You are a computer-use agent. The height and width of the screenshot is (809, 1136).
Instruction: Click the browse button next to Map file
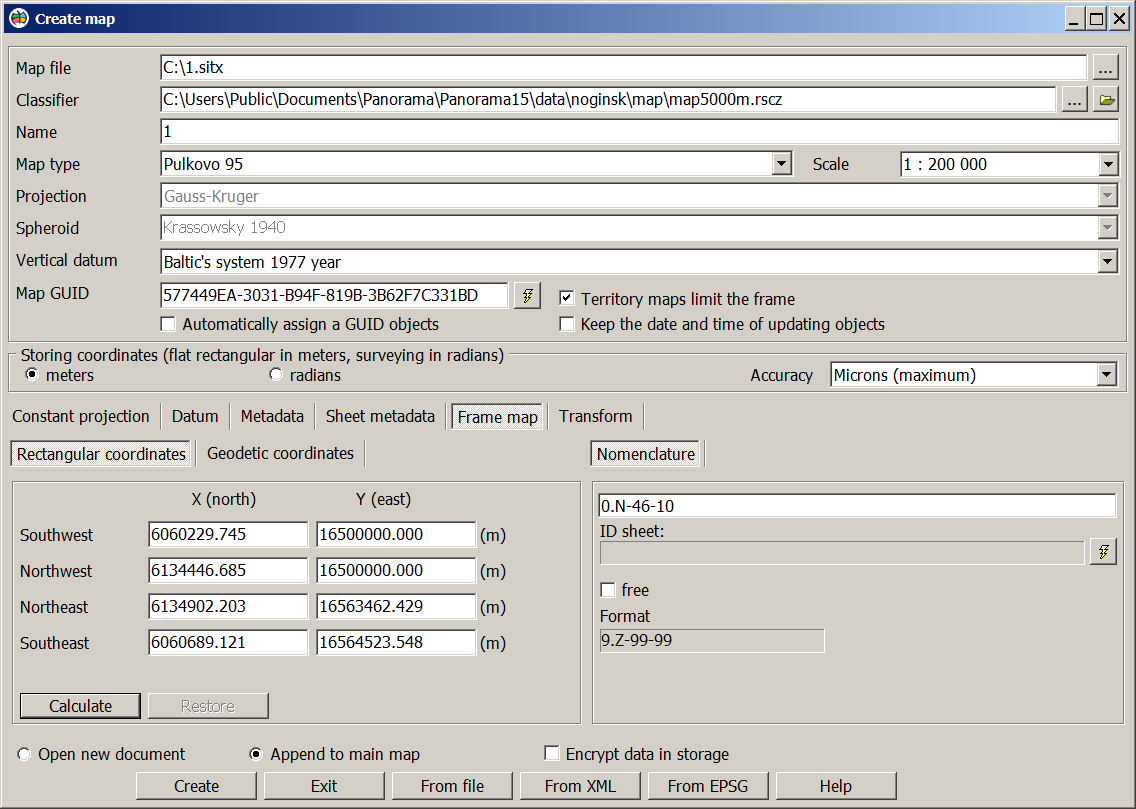(1104, 68)
